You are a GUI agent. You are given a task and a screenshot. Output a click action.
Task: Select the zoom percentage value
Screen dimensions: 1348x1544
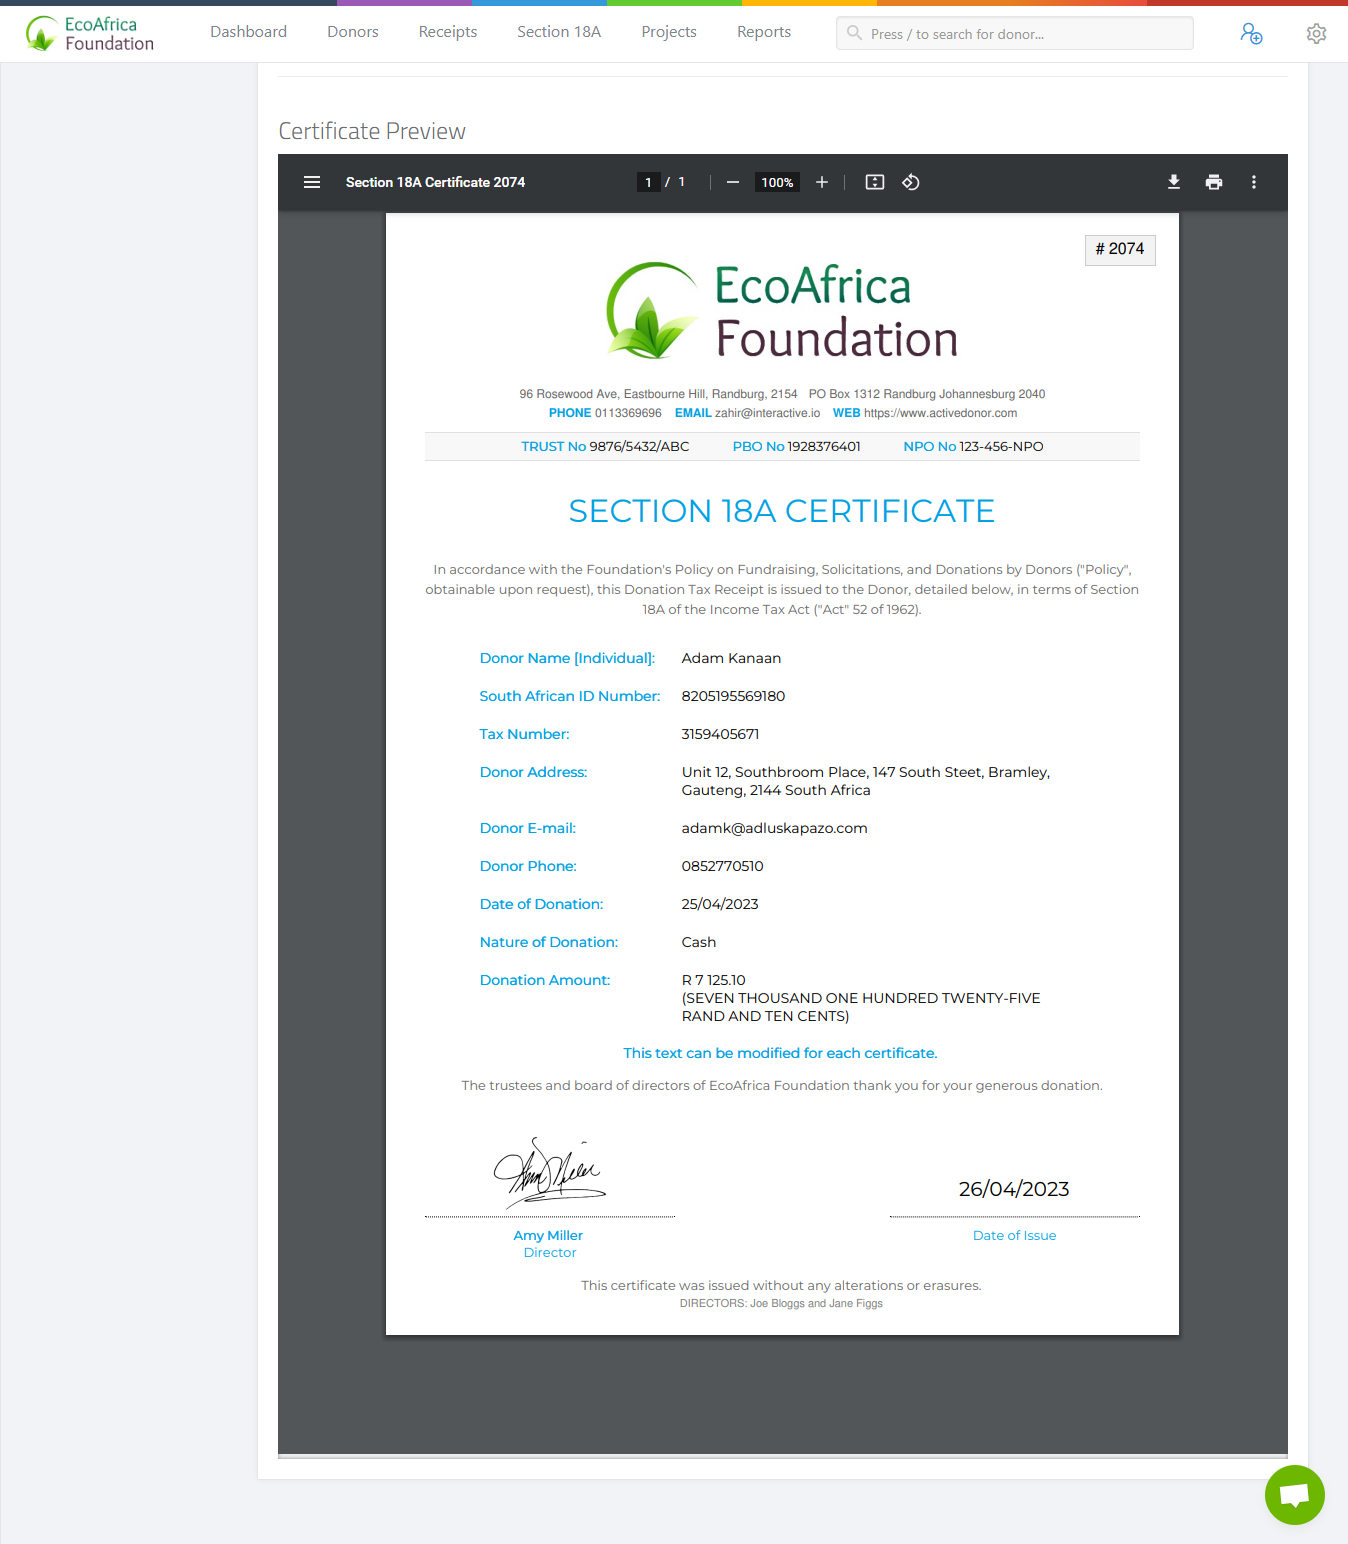(x=777, y=182)
